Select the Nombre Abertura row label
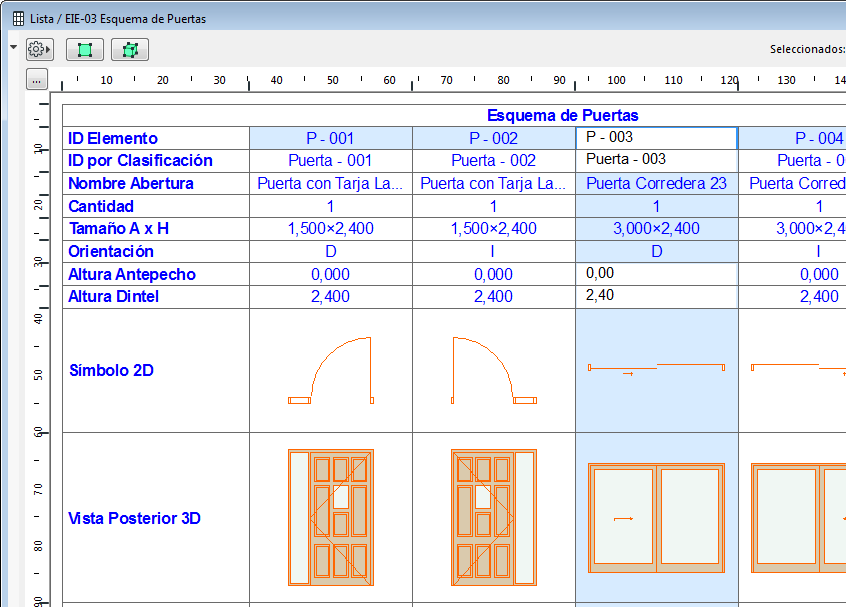846x607 pixels. 131,183
